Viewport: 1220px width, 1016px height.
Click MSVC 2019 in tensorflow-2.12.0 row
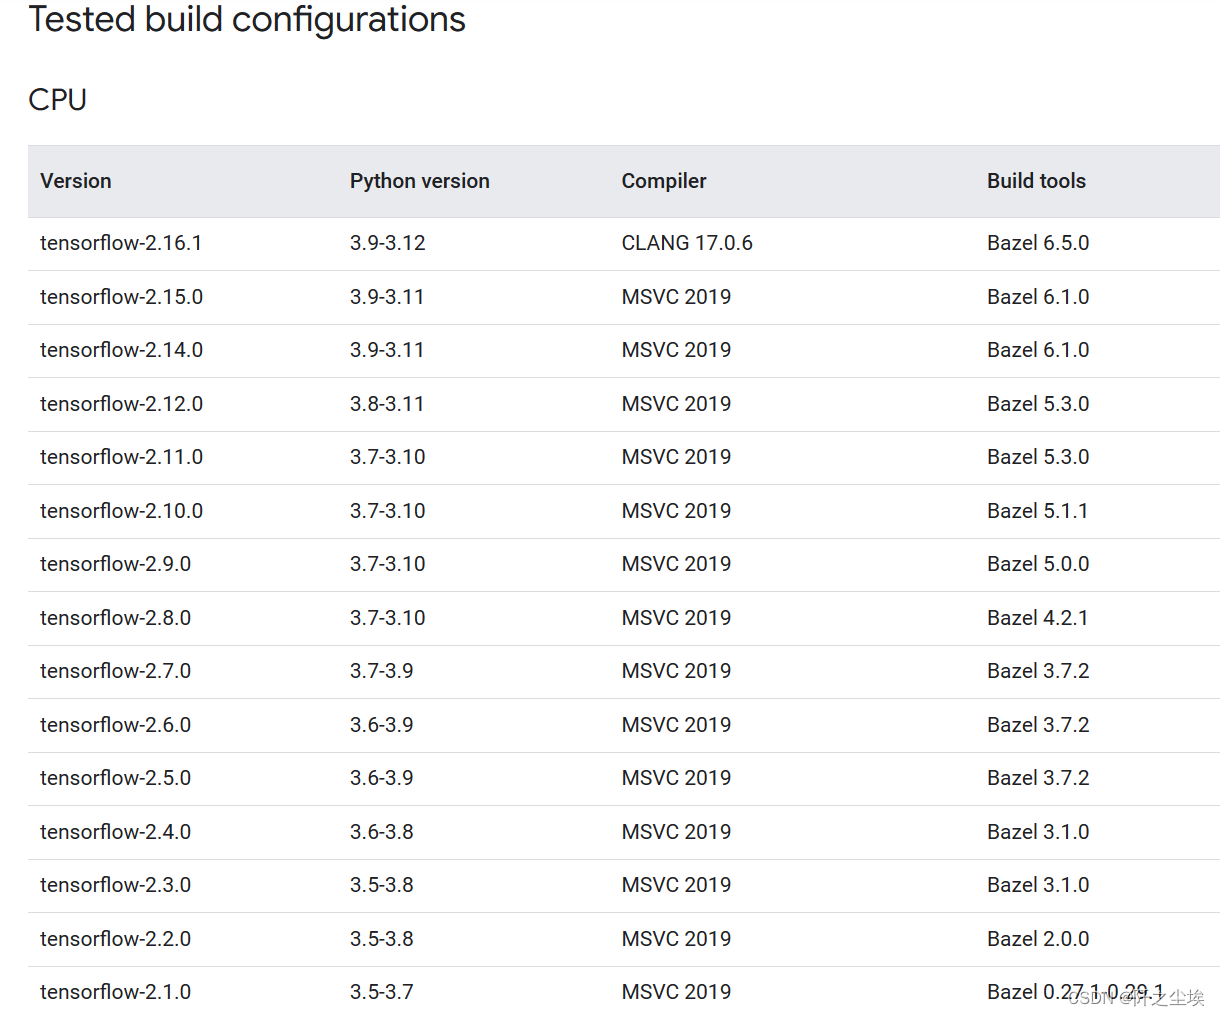(x=676, y=404)
